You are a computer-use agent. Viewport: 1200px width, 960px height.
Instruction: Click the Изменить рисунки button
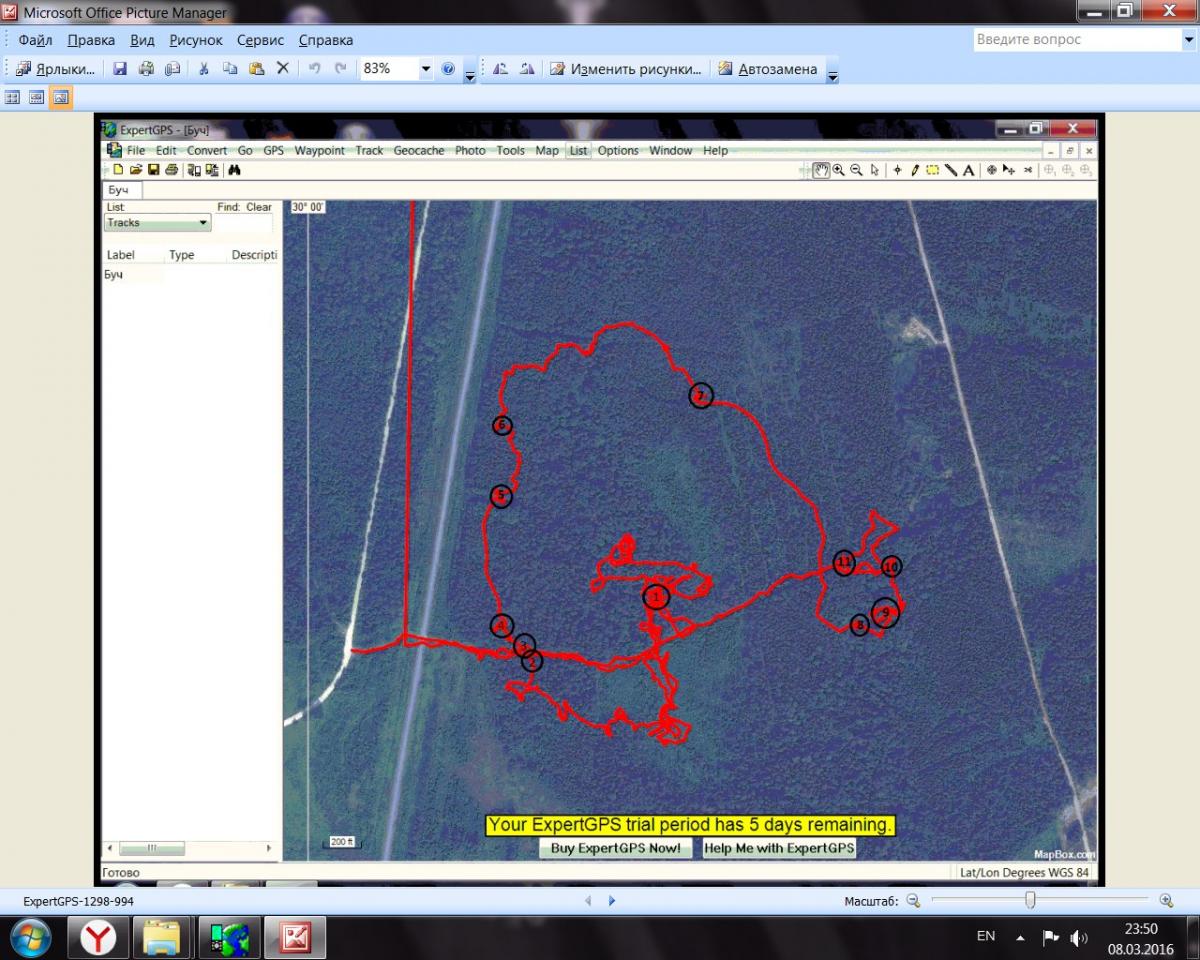626,69
